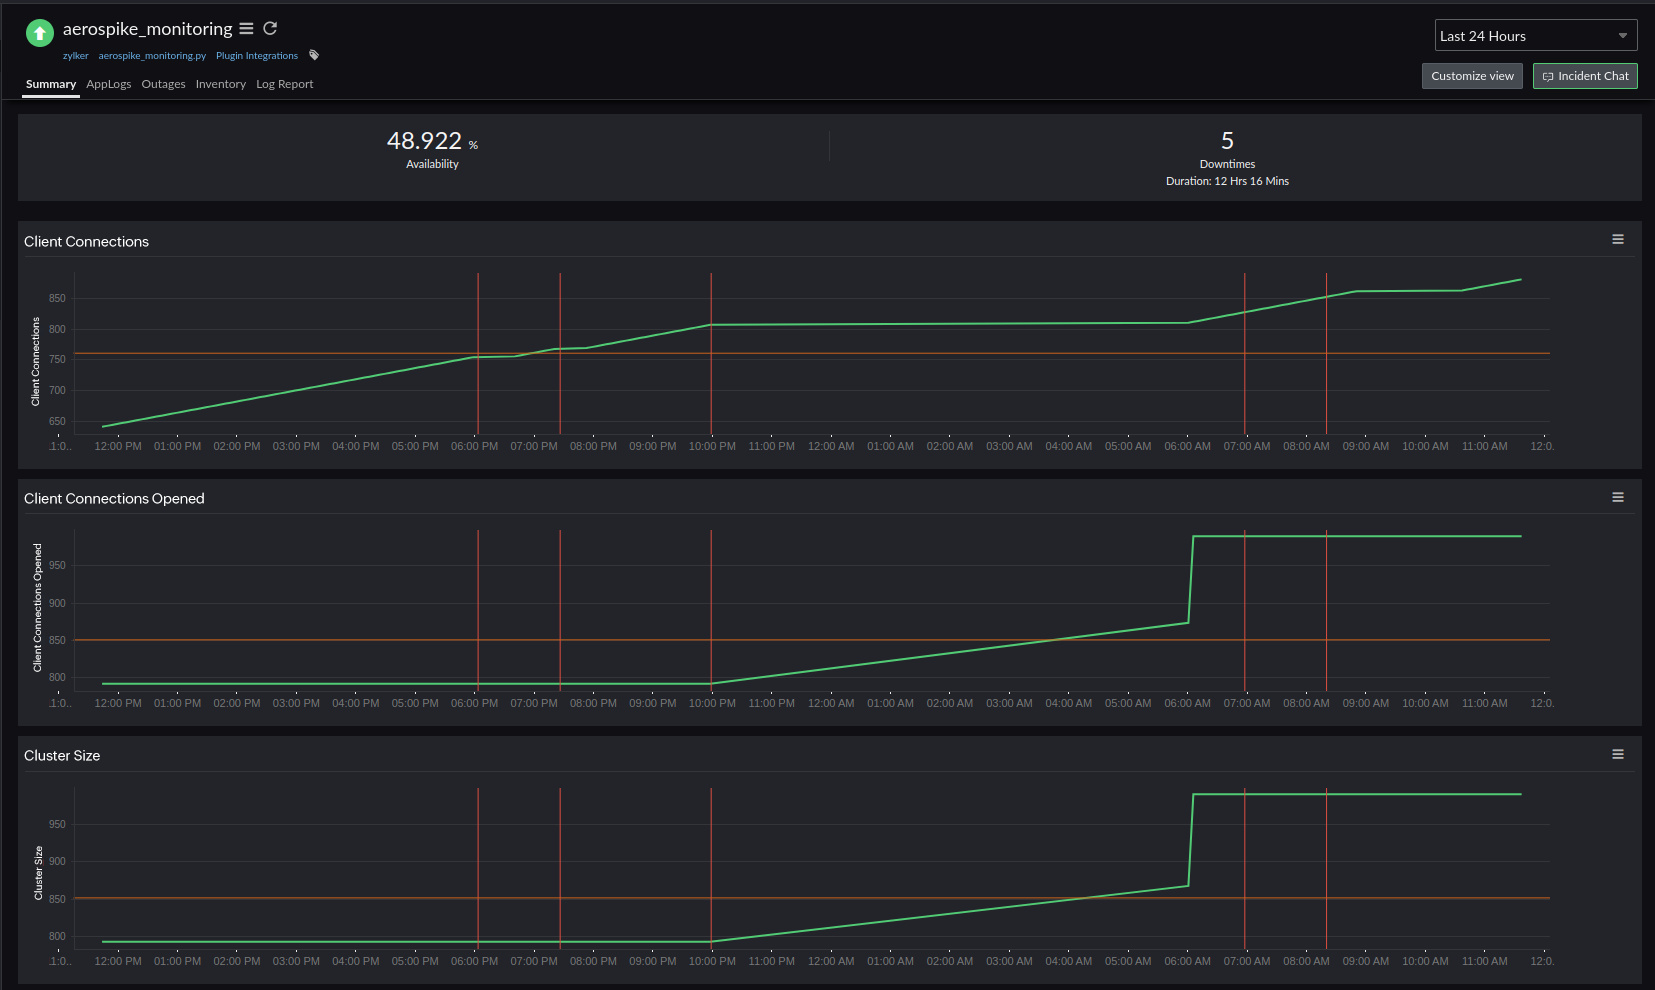The width and height of the screenshot is (1655, 990).
Task: Click the 06:00 AM label on Cluster Size axis
Action: pyautogui.click(x=1187, y=961)
